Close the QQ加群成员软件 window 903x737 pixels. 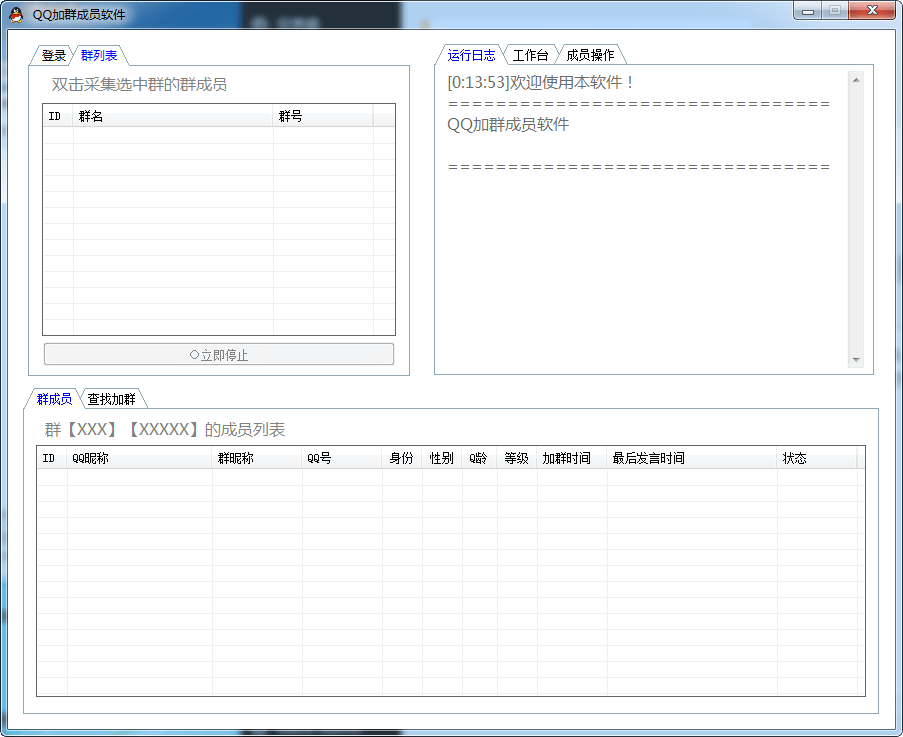[x=872, y=10]
